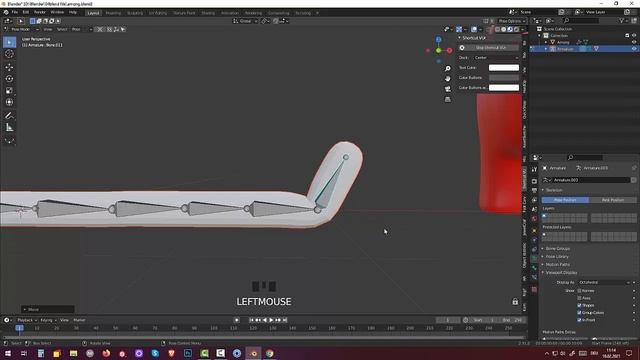The height and width of the screenshot is (360, 640).
Task: Open the Output properties tab icon
Action: [x=534, y=191]
